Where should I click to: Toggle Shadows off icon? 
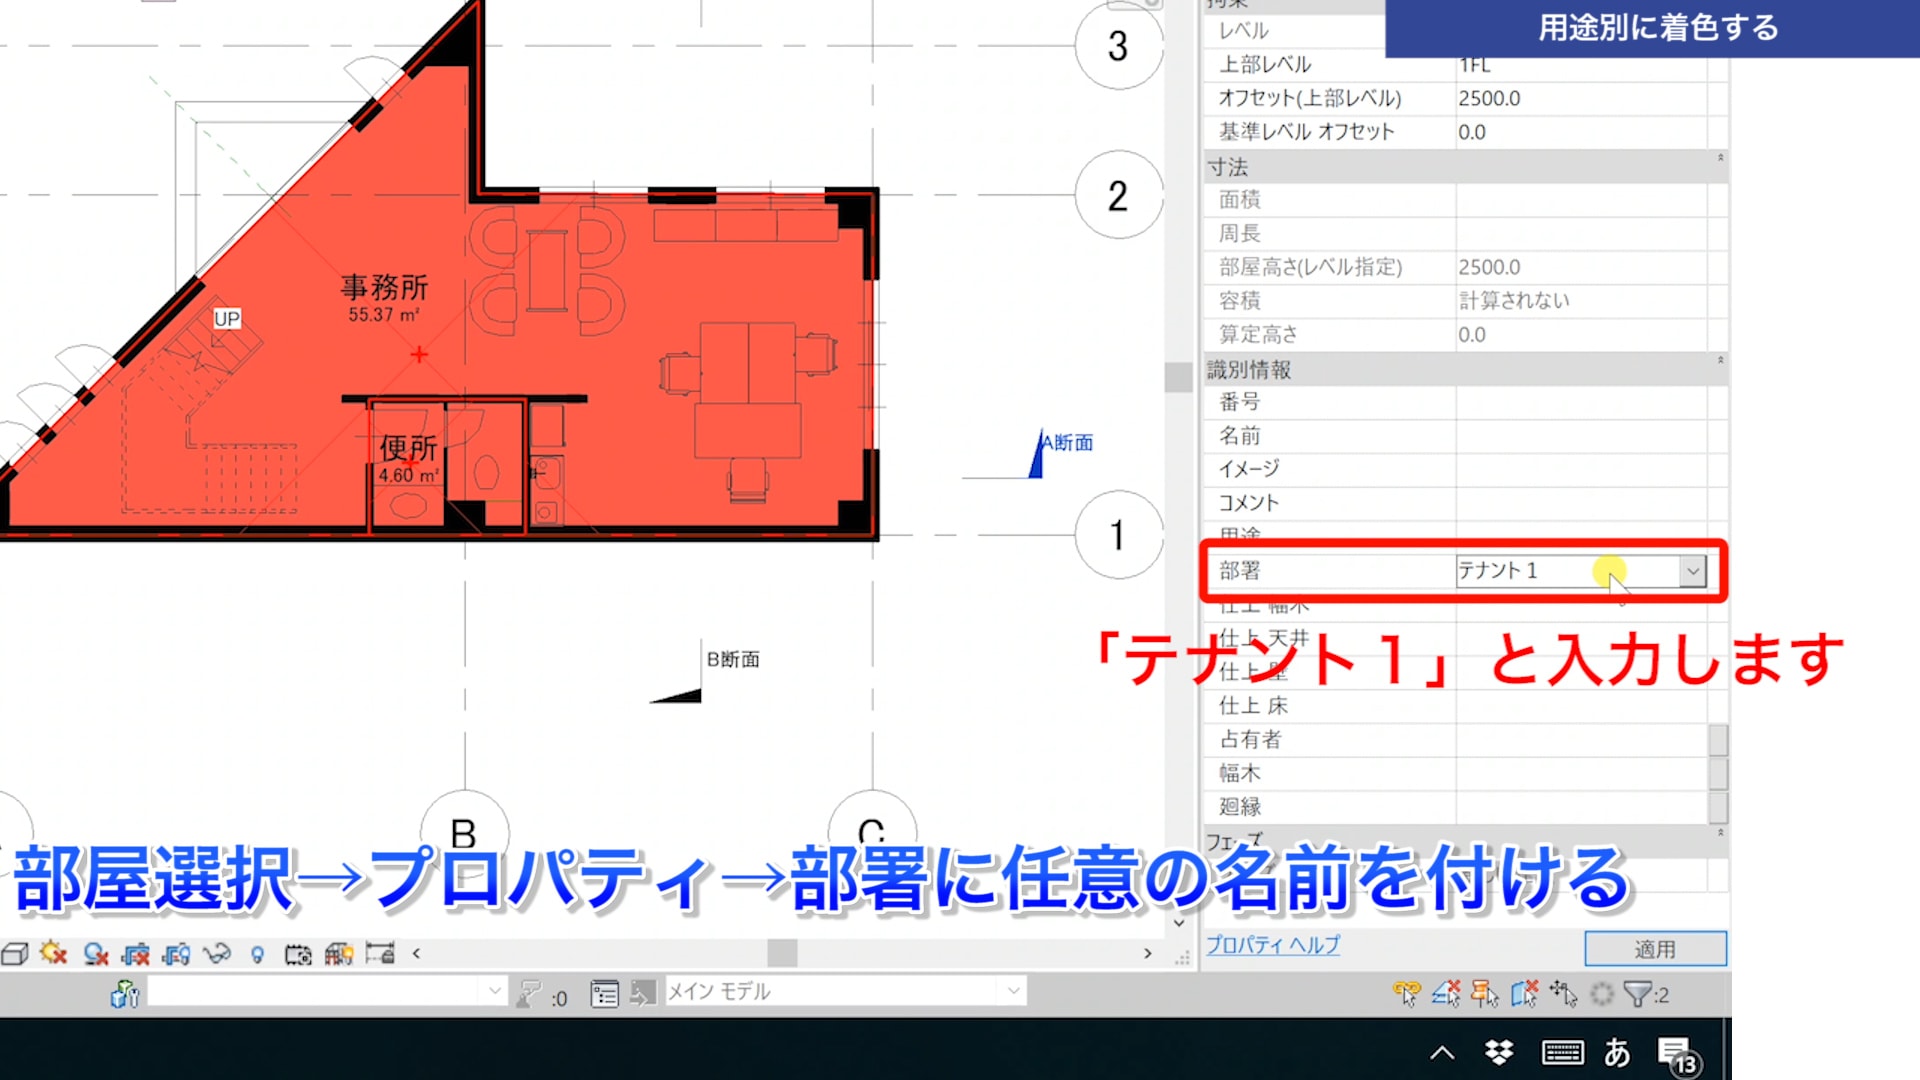[96, 954]
